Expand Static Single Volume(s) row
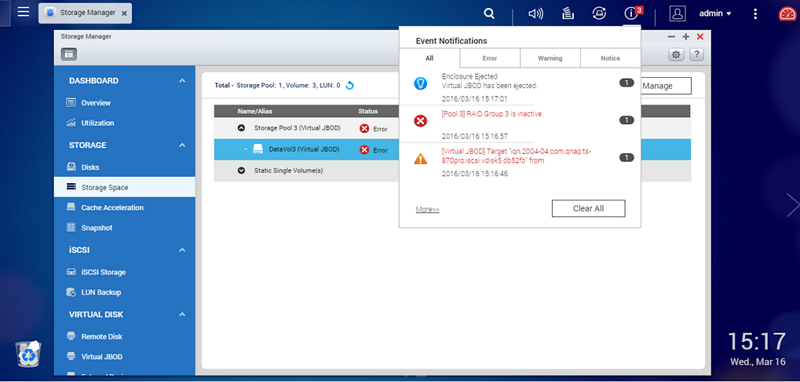The image size is (800, 382). pos(242,171)
